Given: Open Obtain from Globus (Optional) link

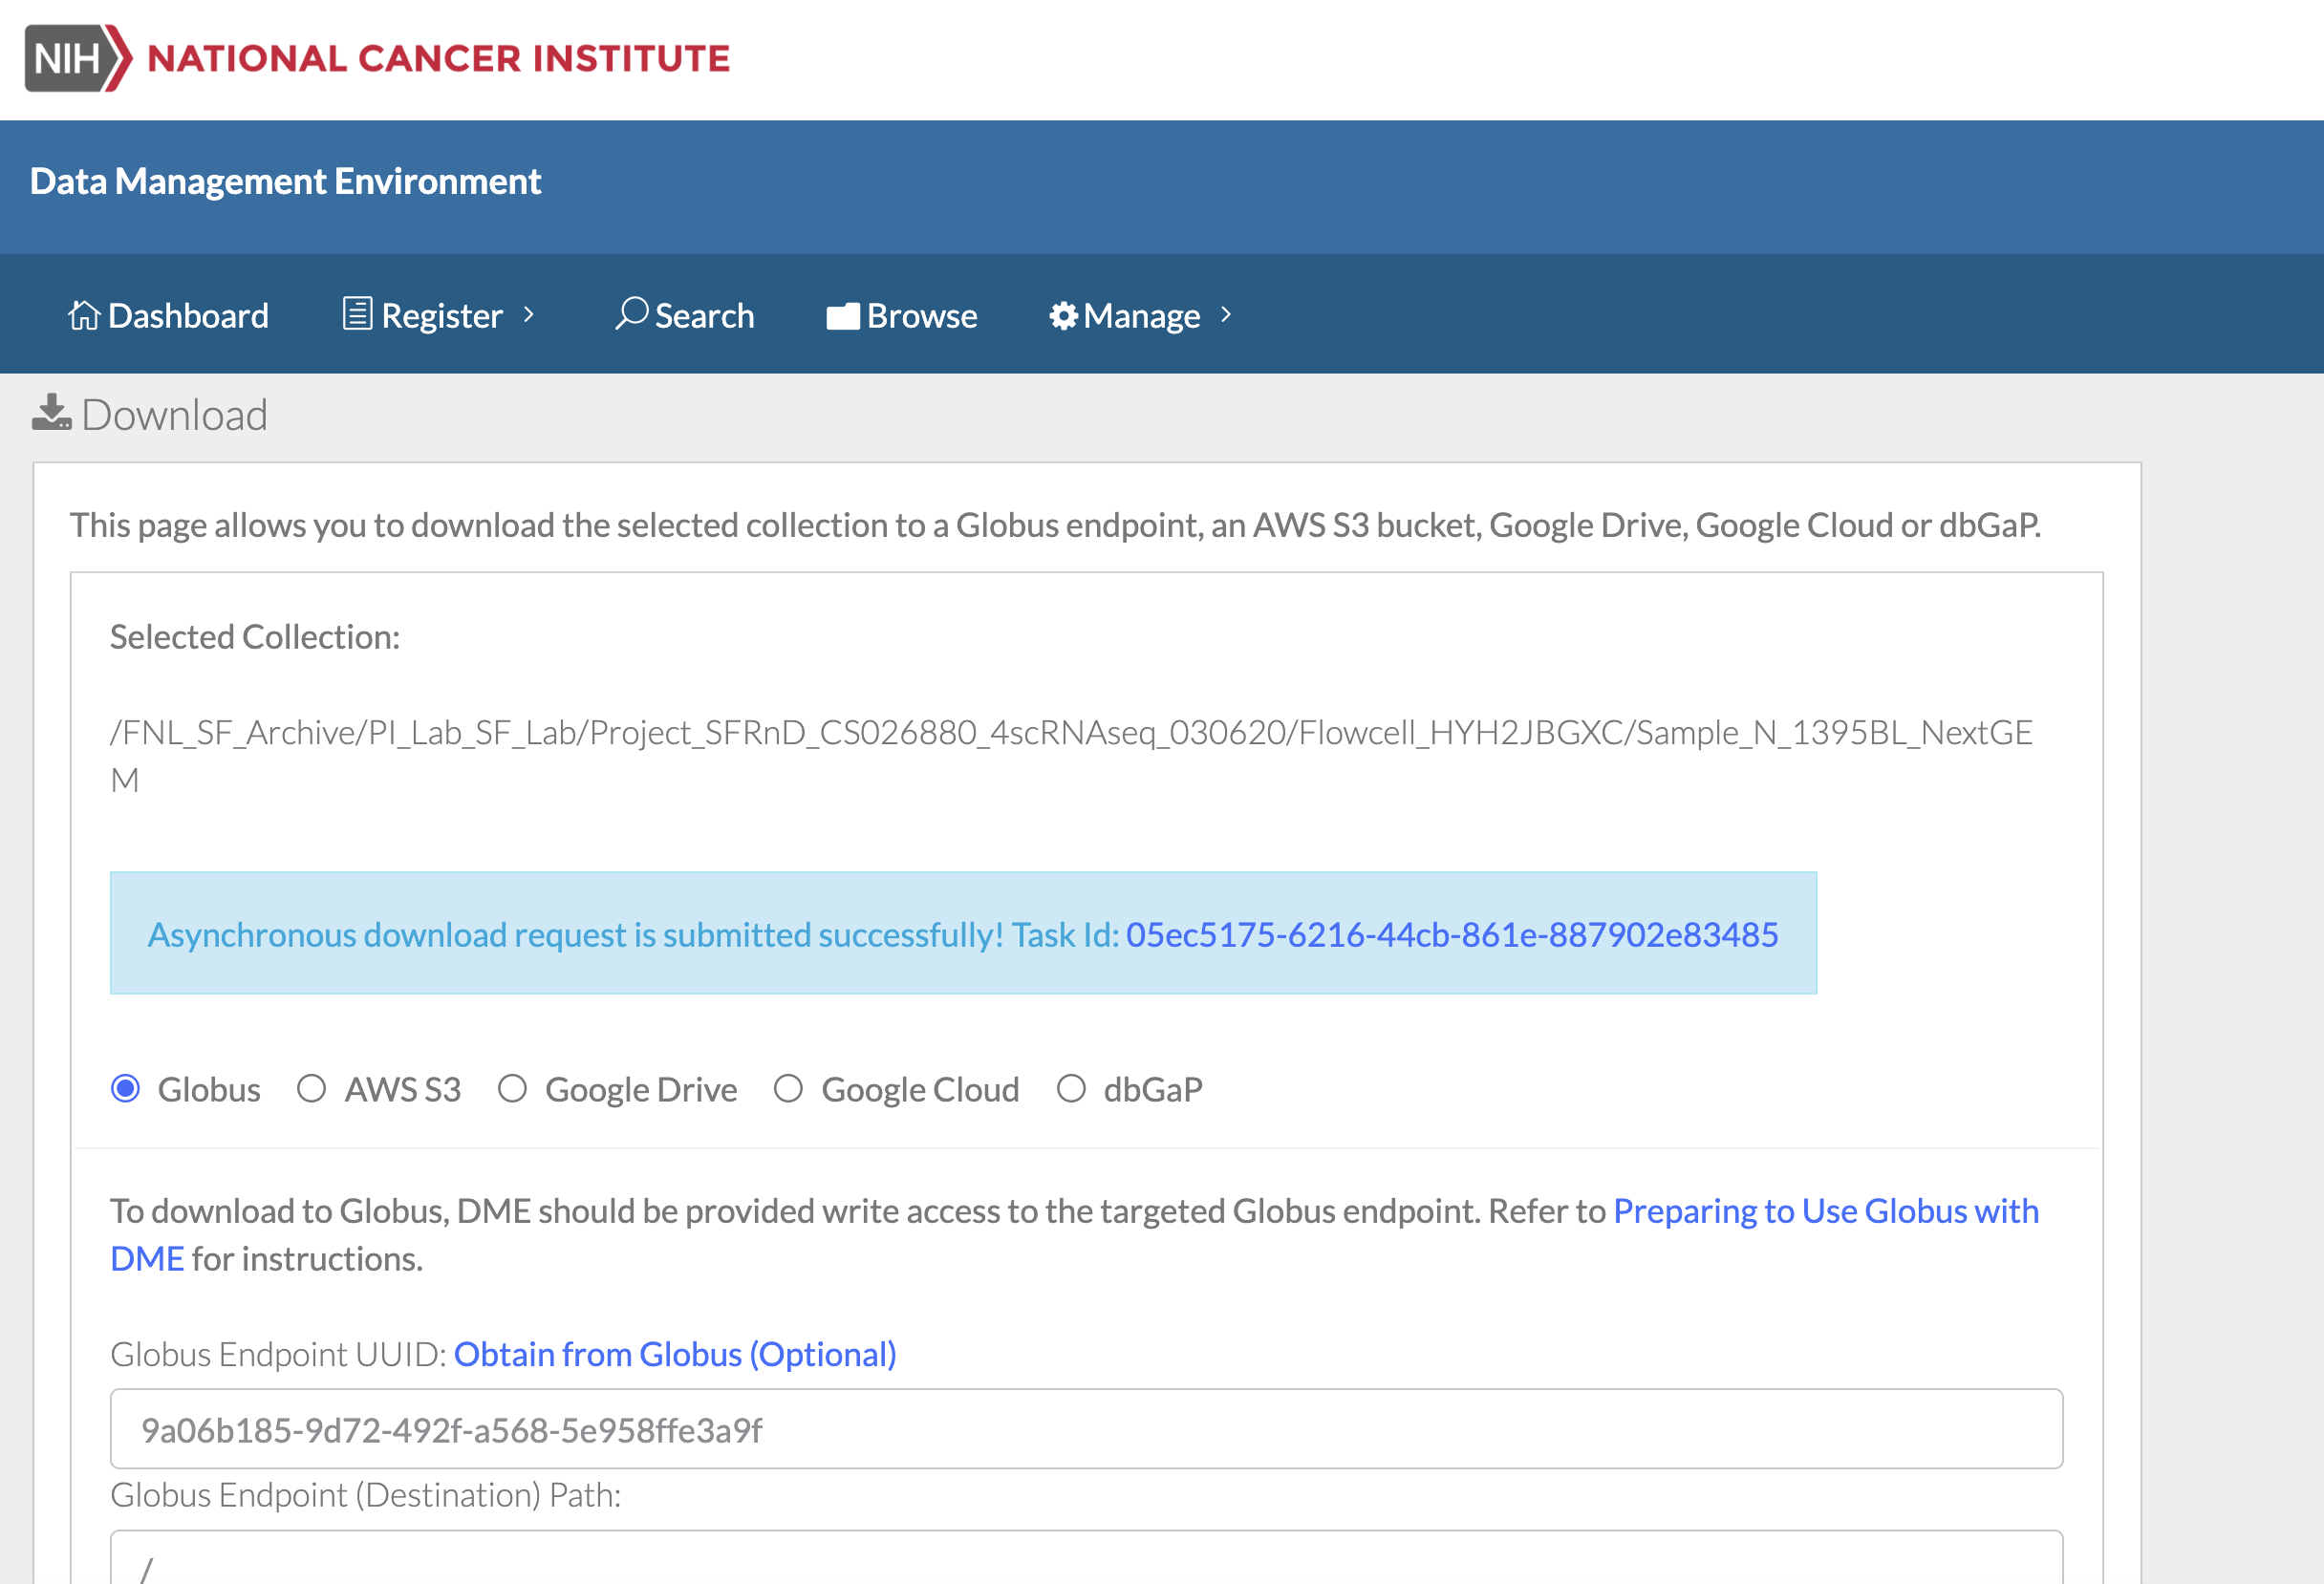Looking at the screenshot, I should [675, 1354].
